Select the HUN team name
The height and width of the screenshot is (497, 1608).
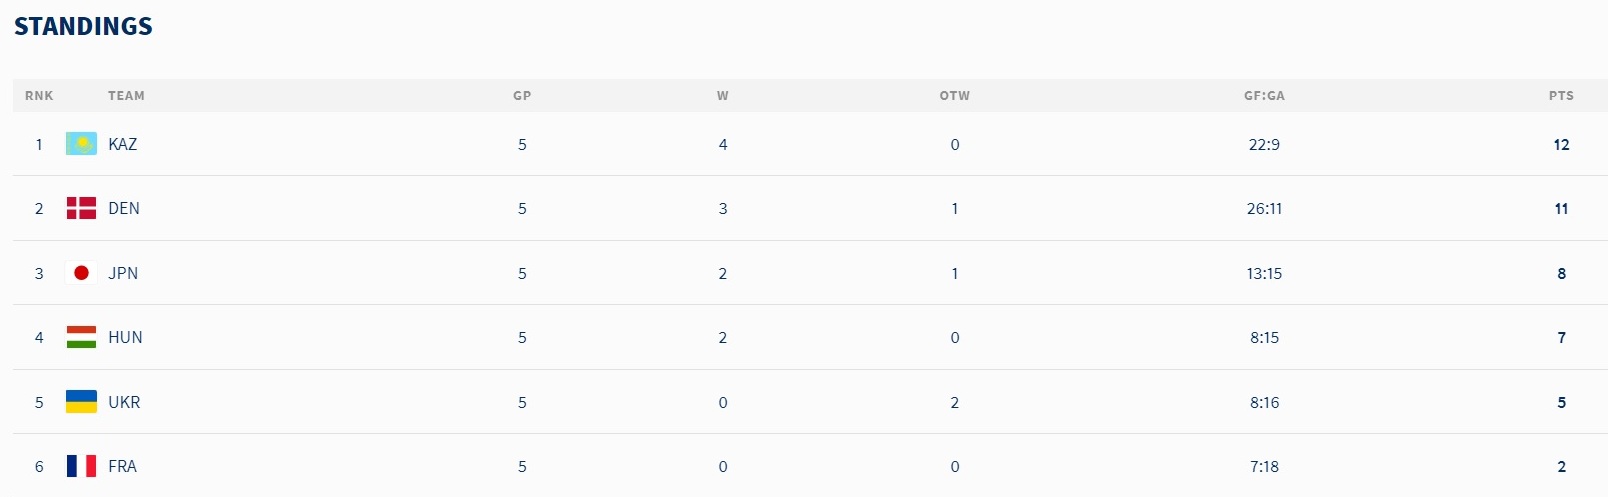click(125, 337)
